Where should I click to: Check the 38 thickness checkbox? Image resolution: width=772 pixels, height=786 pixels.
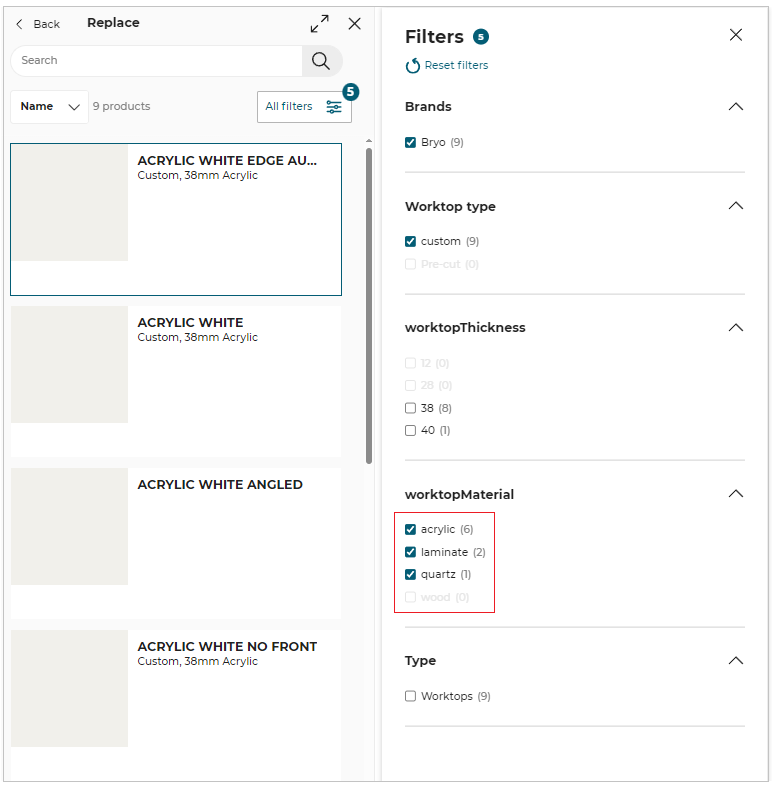pyautogui.click(x=410, y=408)
